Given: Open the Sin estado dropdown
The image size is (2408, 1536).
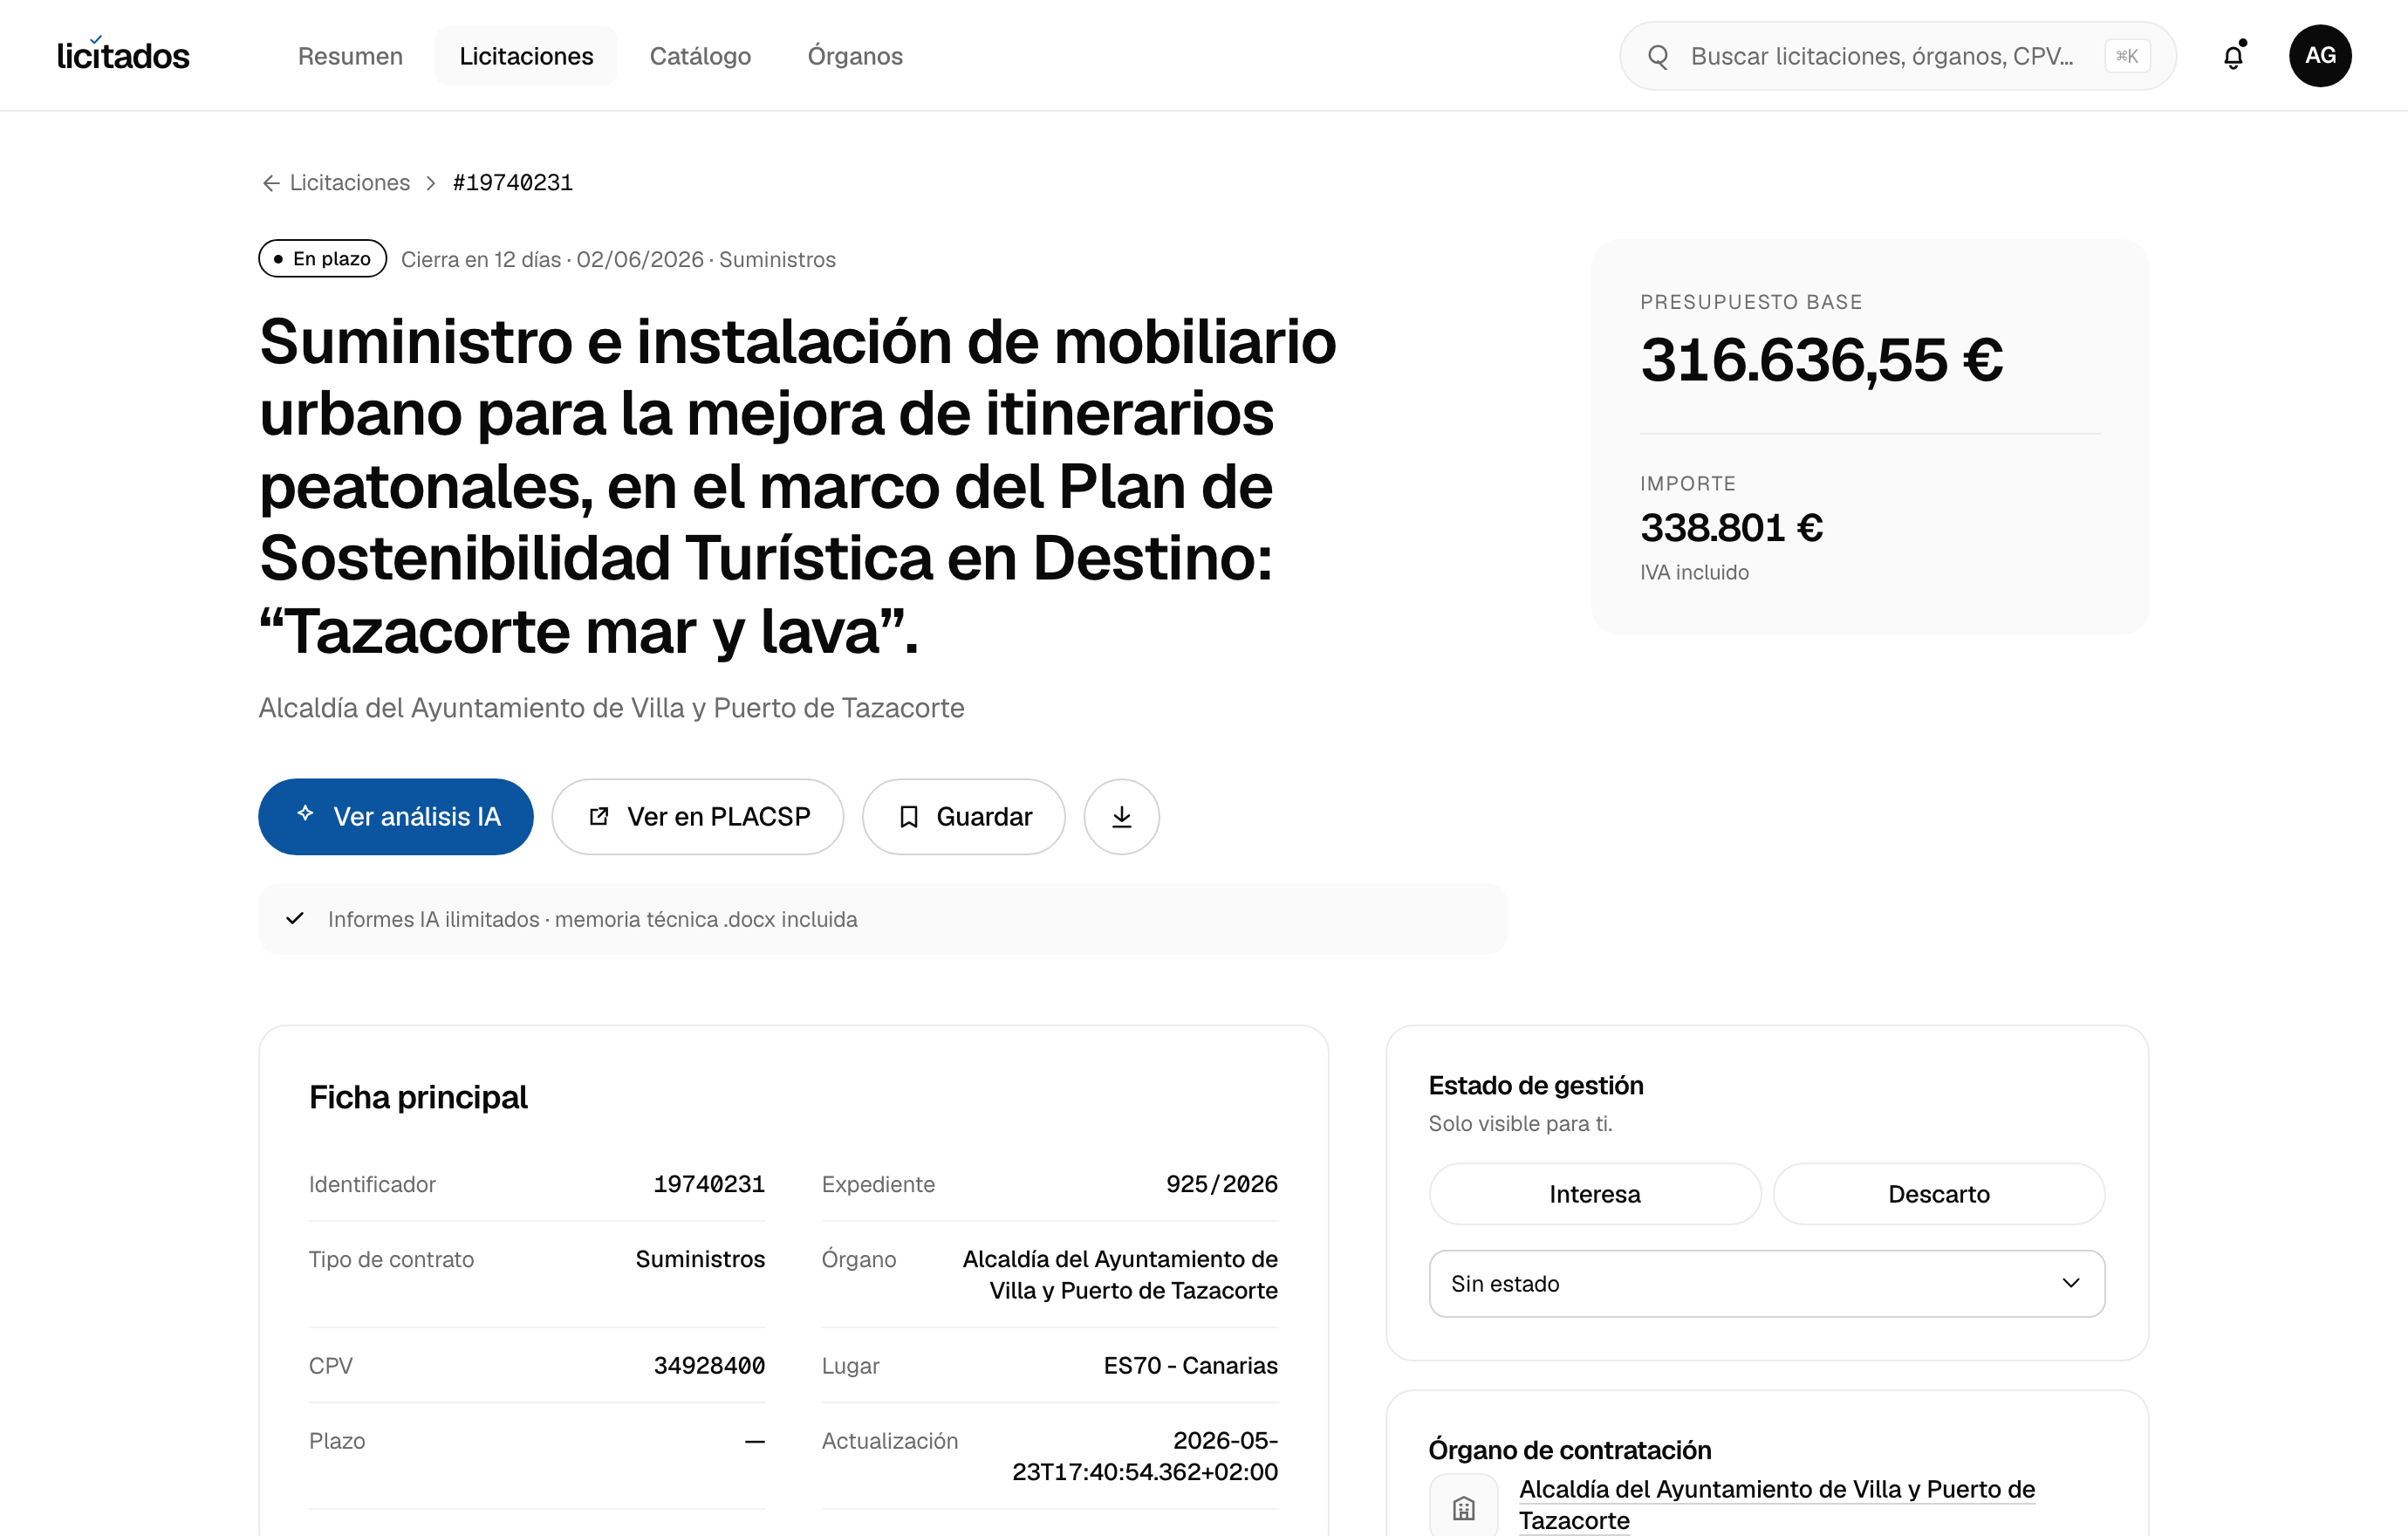Looking at the screenshot, I should (x=1767, y=1284).
